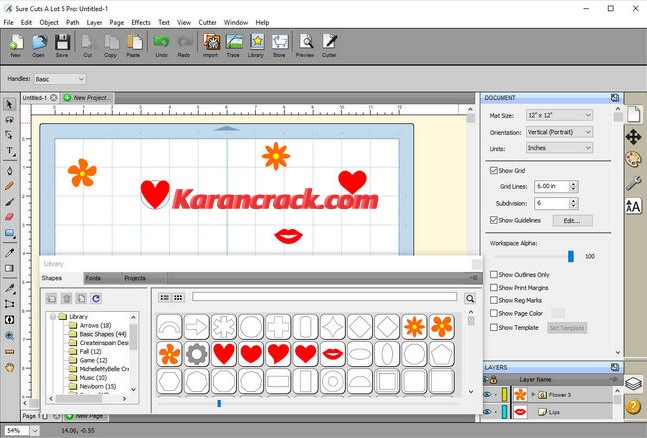647x438 pixels.
Task: Select the Text tool
Action: tap(9, 151)
